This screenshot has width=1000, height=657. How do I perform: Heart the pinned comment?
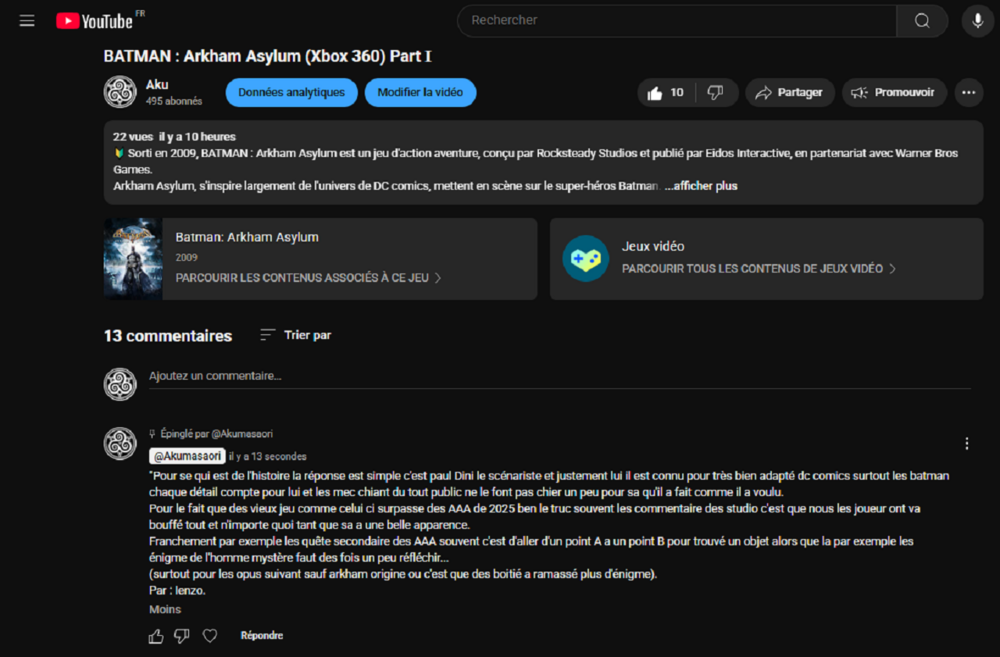coord(210,636)
